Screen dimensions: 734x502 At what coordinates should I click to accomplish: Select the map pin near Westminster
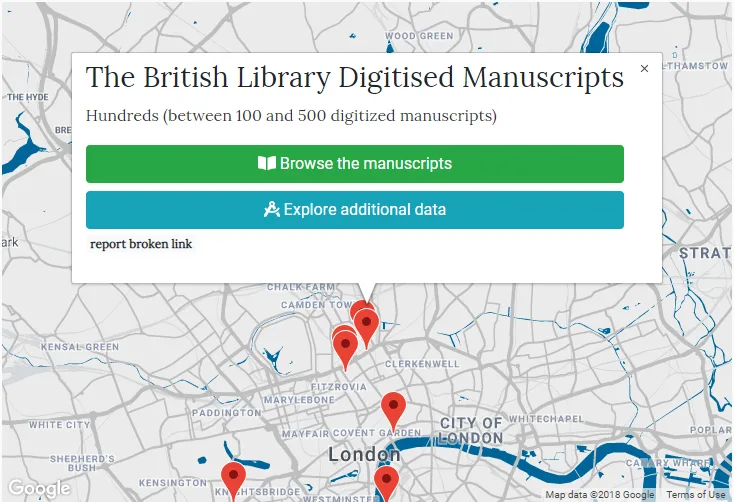[x=386, y=482]
